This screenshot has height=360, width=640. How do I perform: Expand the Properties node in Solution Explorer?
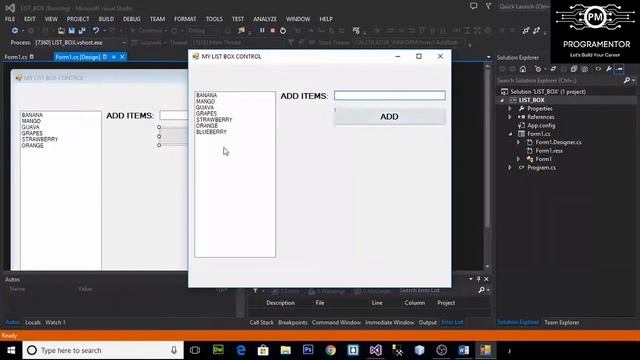[x=510, y=109]
